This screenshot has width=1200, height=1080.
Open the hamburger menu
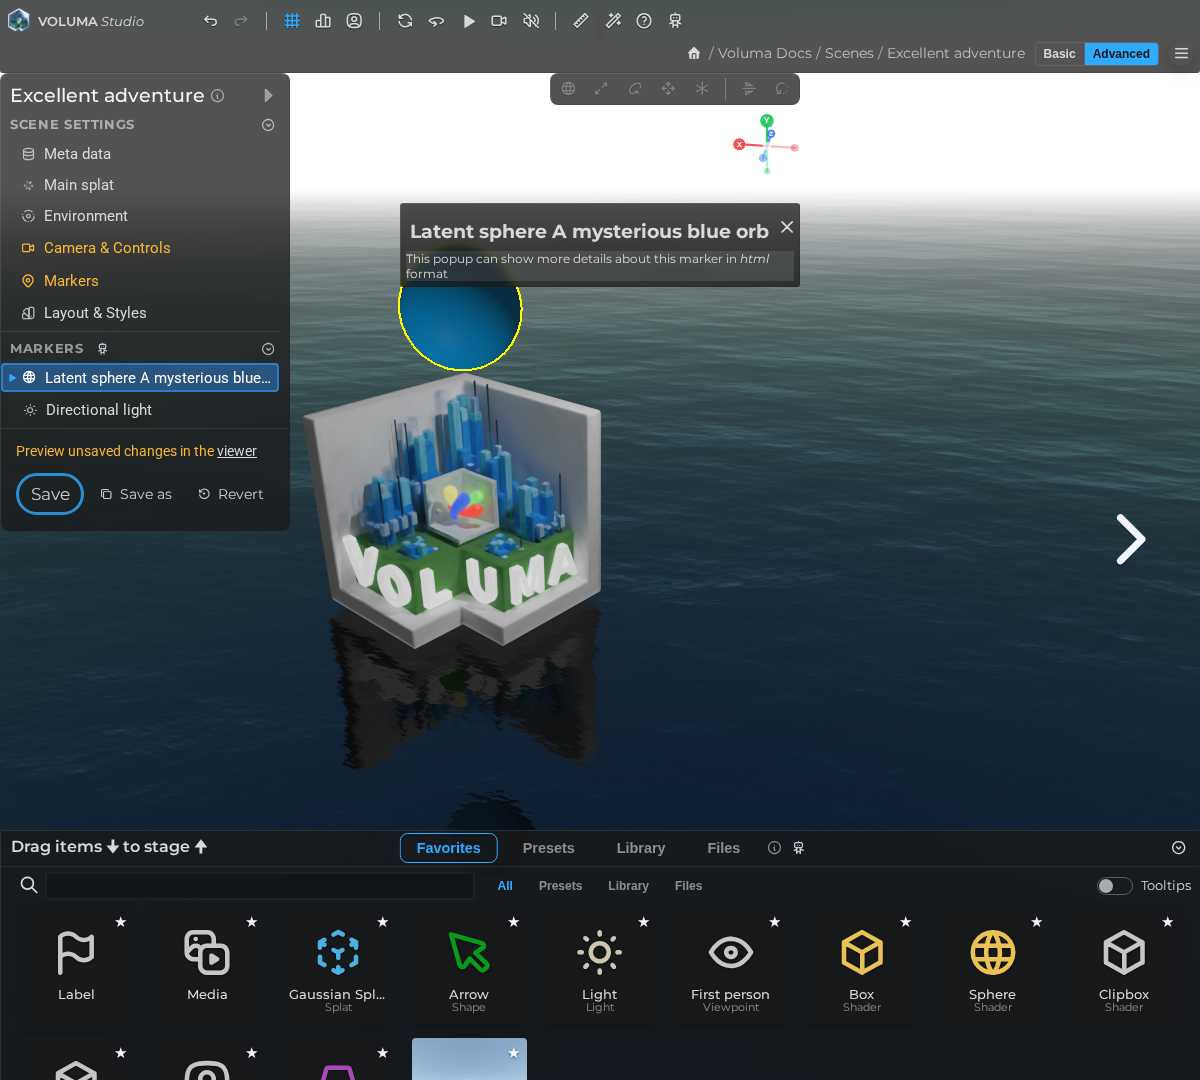point(1182,54)
